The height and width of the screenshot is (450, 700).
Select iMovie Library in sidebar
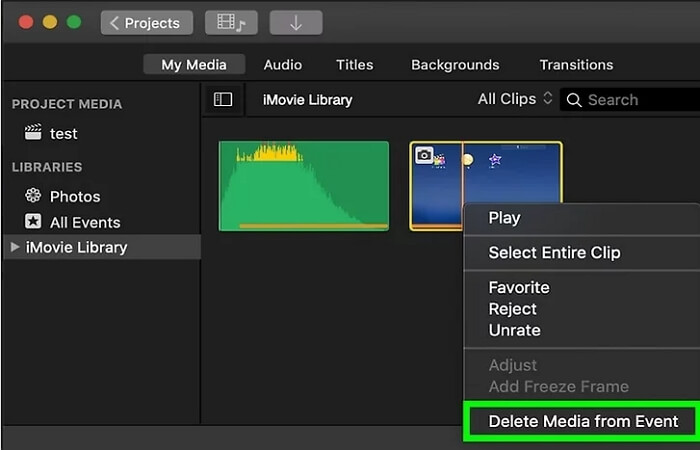pyautogui.click(x=102, y=247)
